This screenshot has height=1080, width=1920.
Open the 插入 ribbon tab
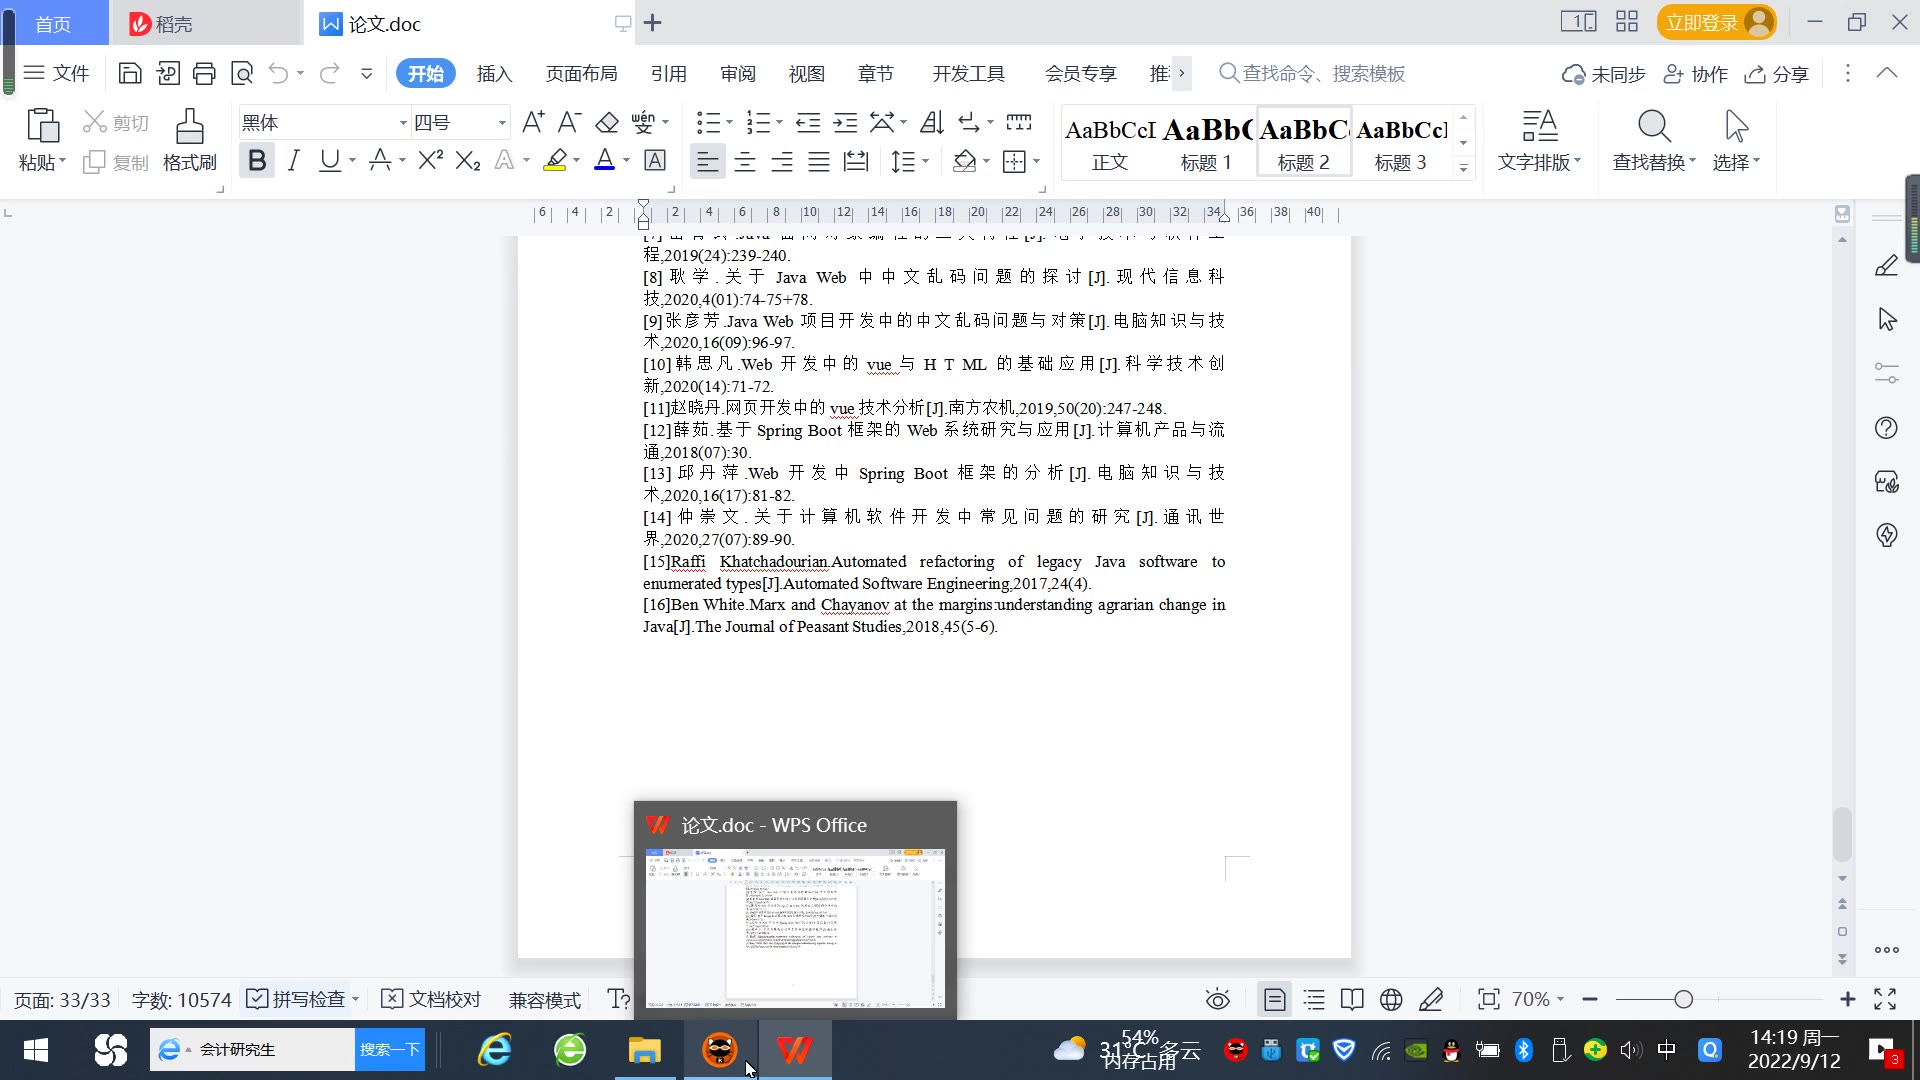click(x=494, y=73)
